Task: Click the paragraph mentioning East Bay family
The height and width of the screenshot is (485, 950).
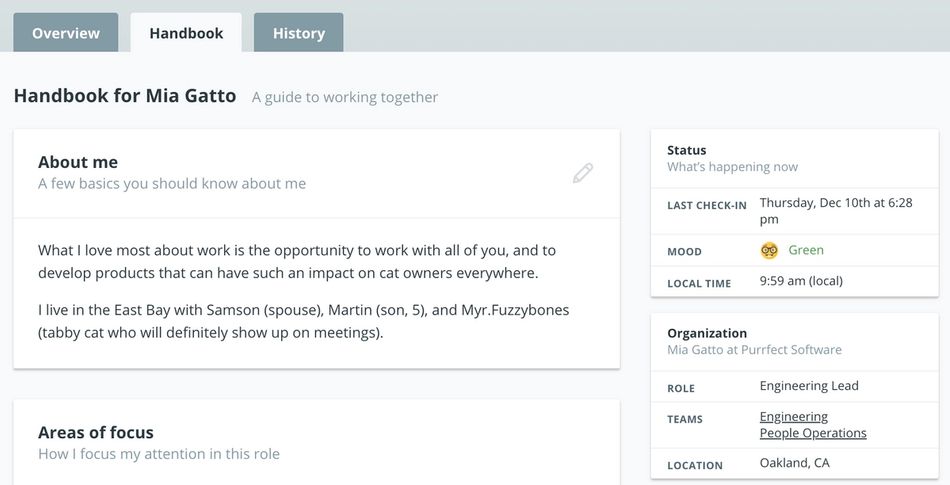Action: [304, 321]
